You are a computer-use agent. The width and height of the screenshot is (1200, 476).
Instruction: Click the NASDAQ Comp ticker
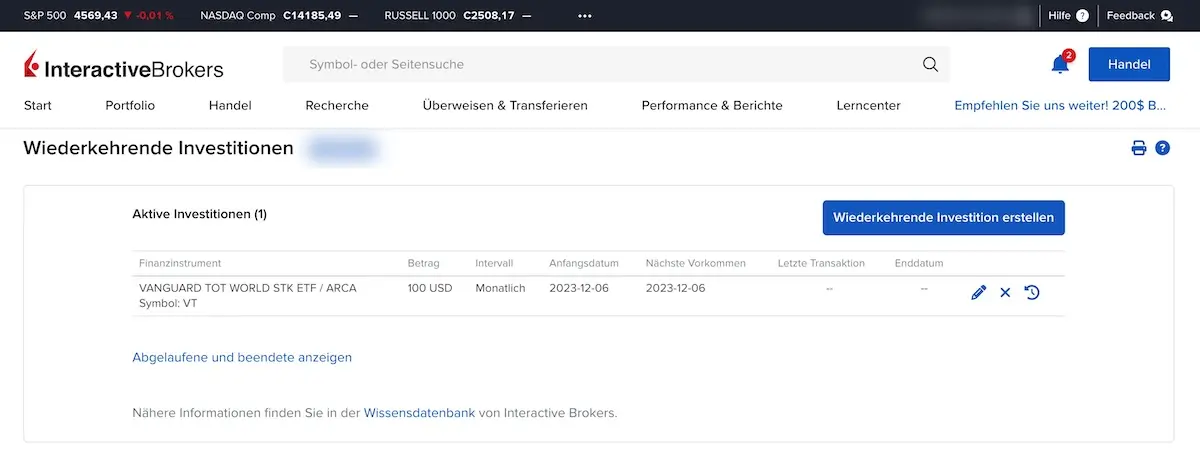279,16
